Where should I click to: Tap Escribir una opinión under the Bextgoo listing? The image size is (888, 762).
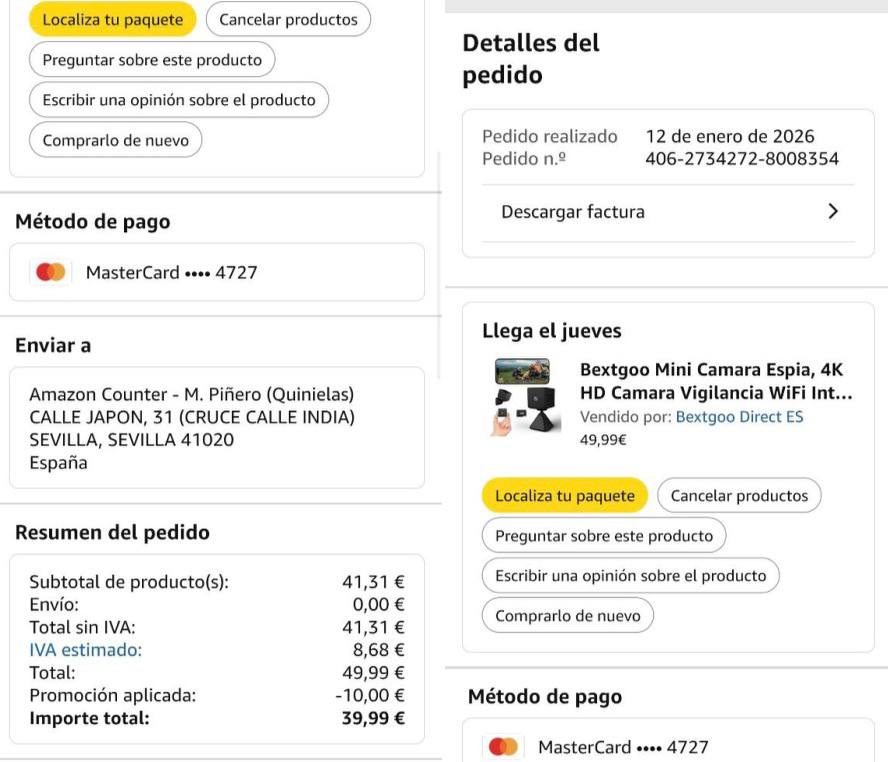coord(630,576)
